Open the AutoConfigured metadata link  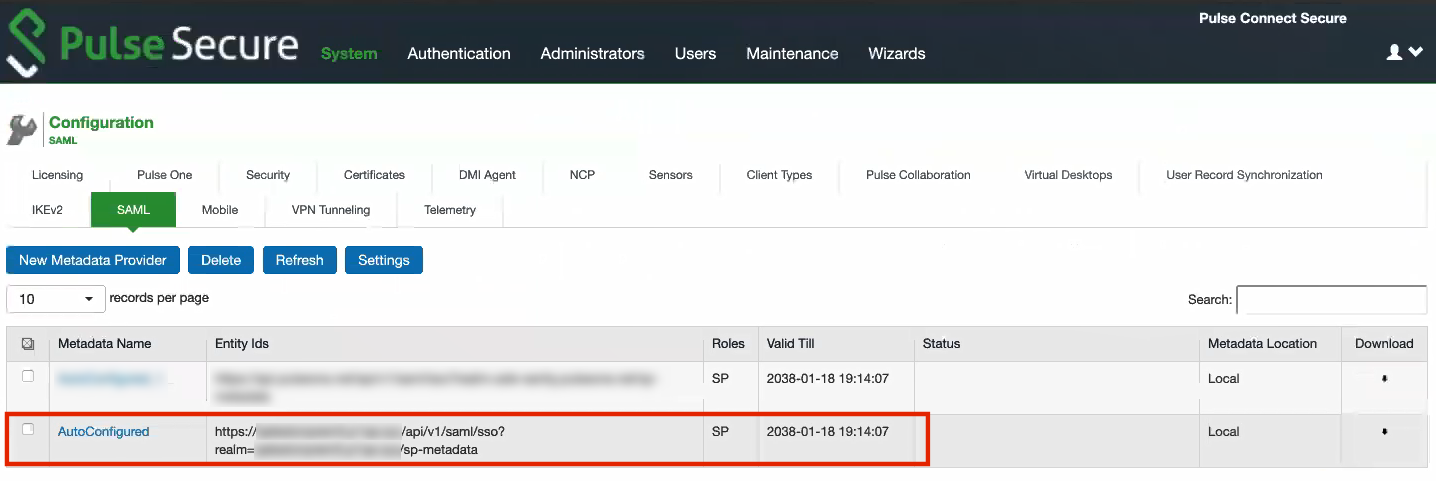[x=103, y=432]
